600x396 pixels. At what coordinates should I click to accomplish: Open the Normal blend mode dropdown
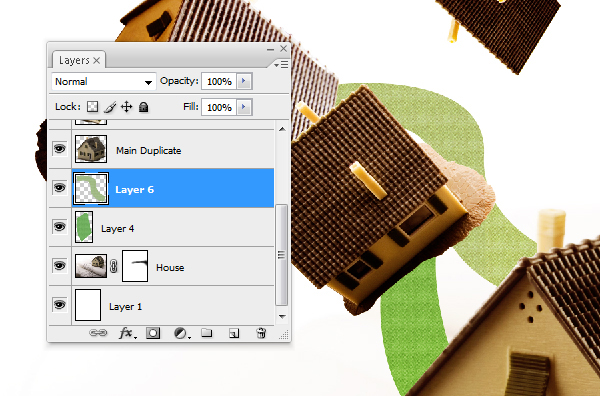tap(104, 81)
